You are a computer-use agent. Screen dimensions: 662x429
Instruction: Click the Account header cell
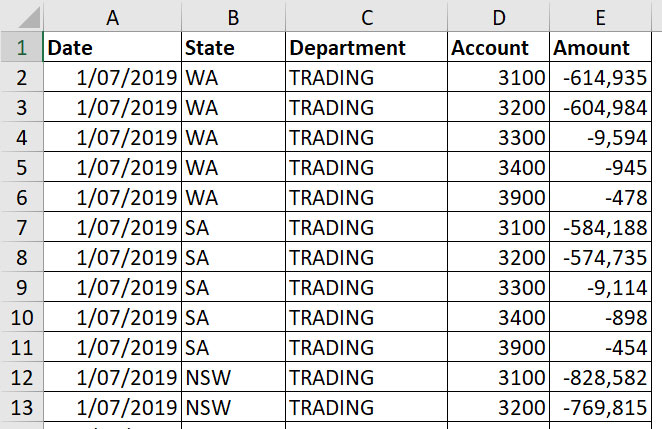click(499, 47)
